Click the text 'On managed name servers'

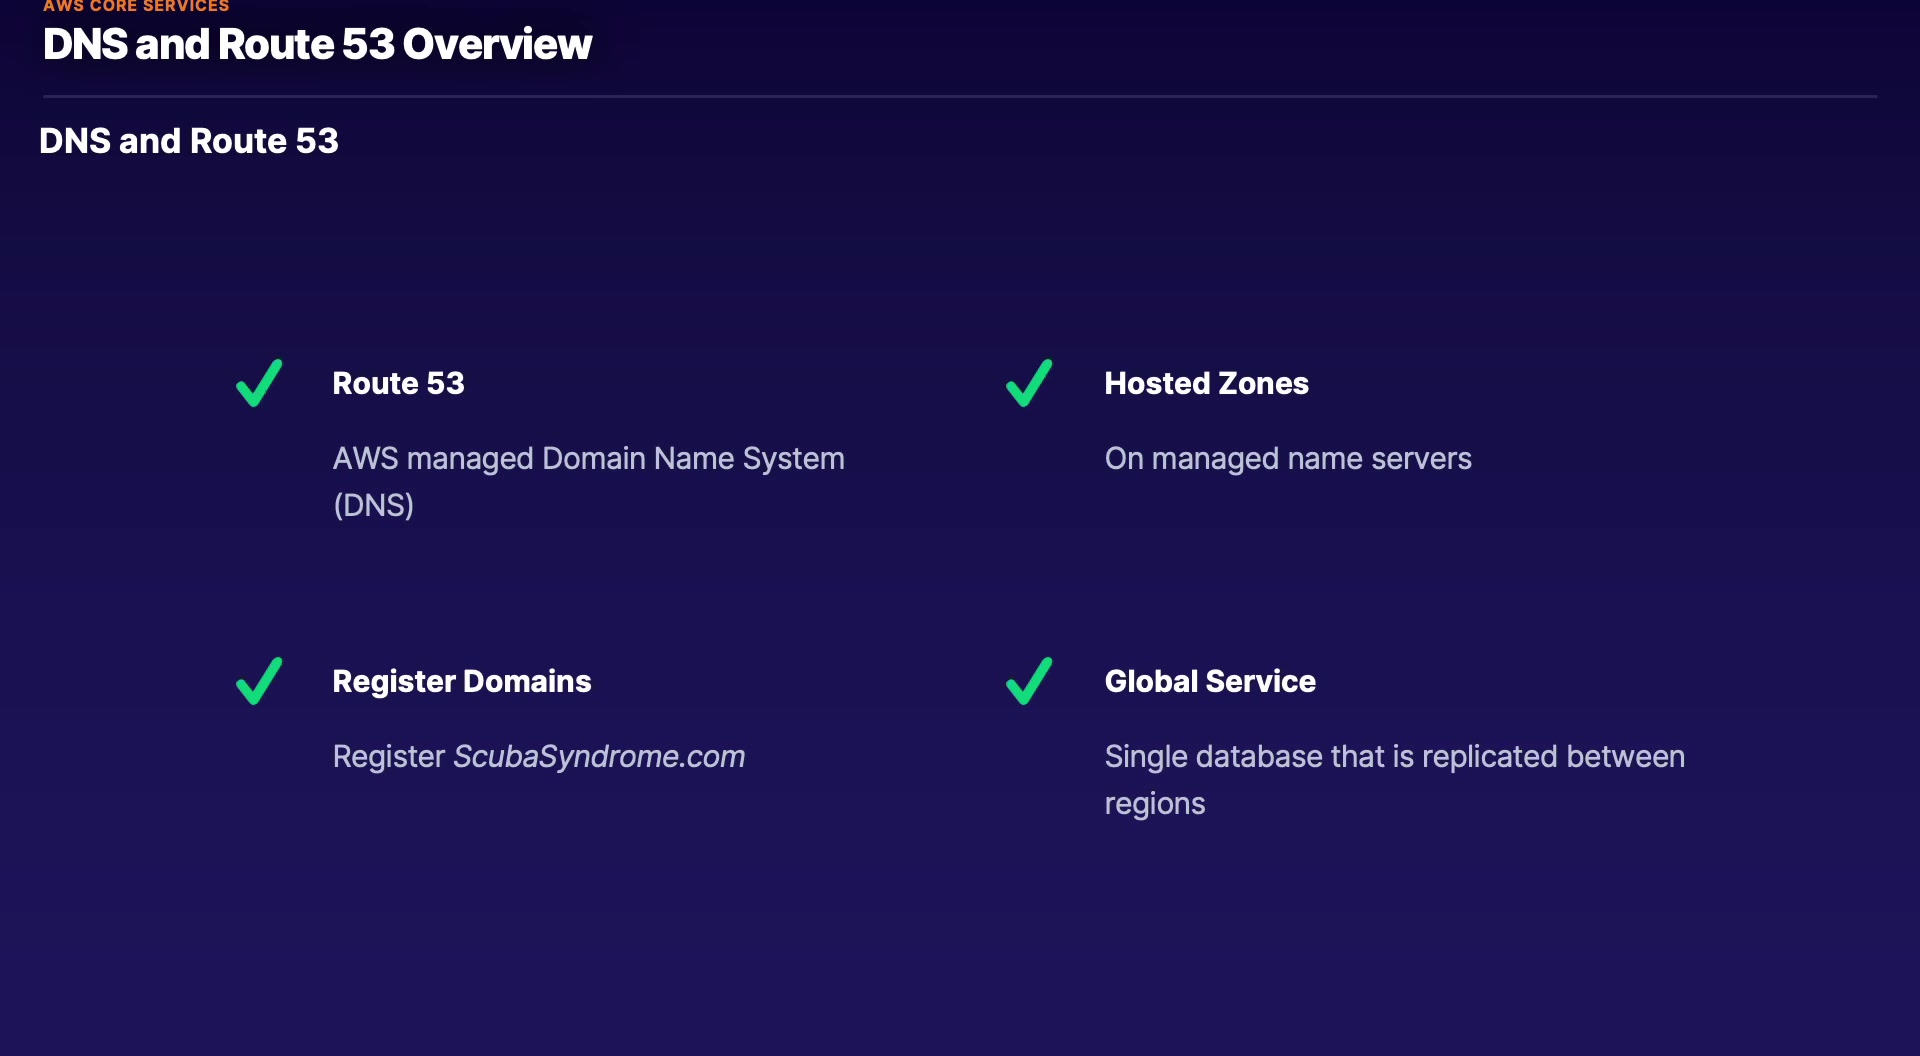[x=1287, y=458]
